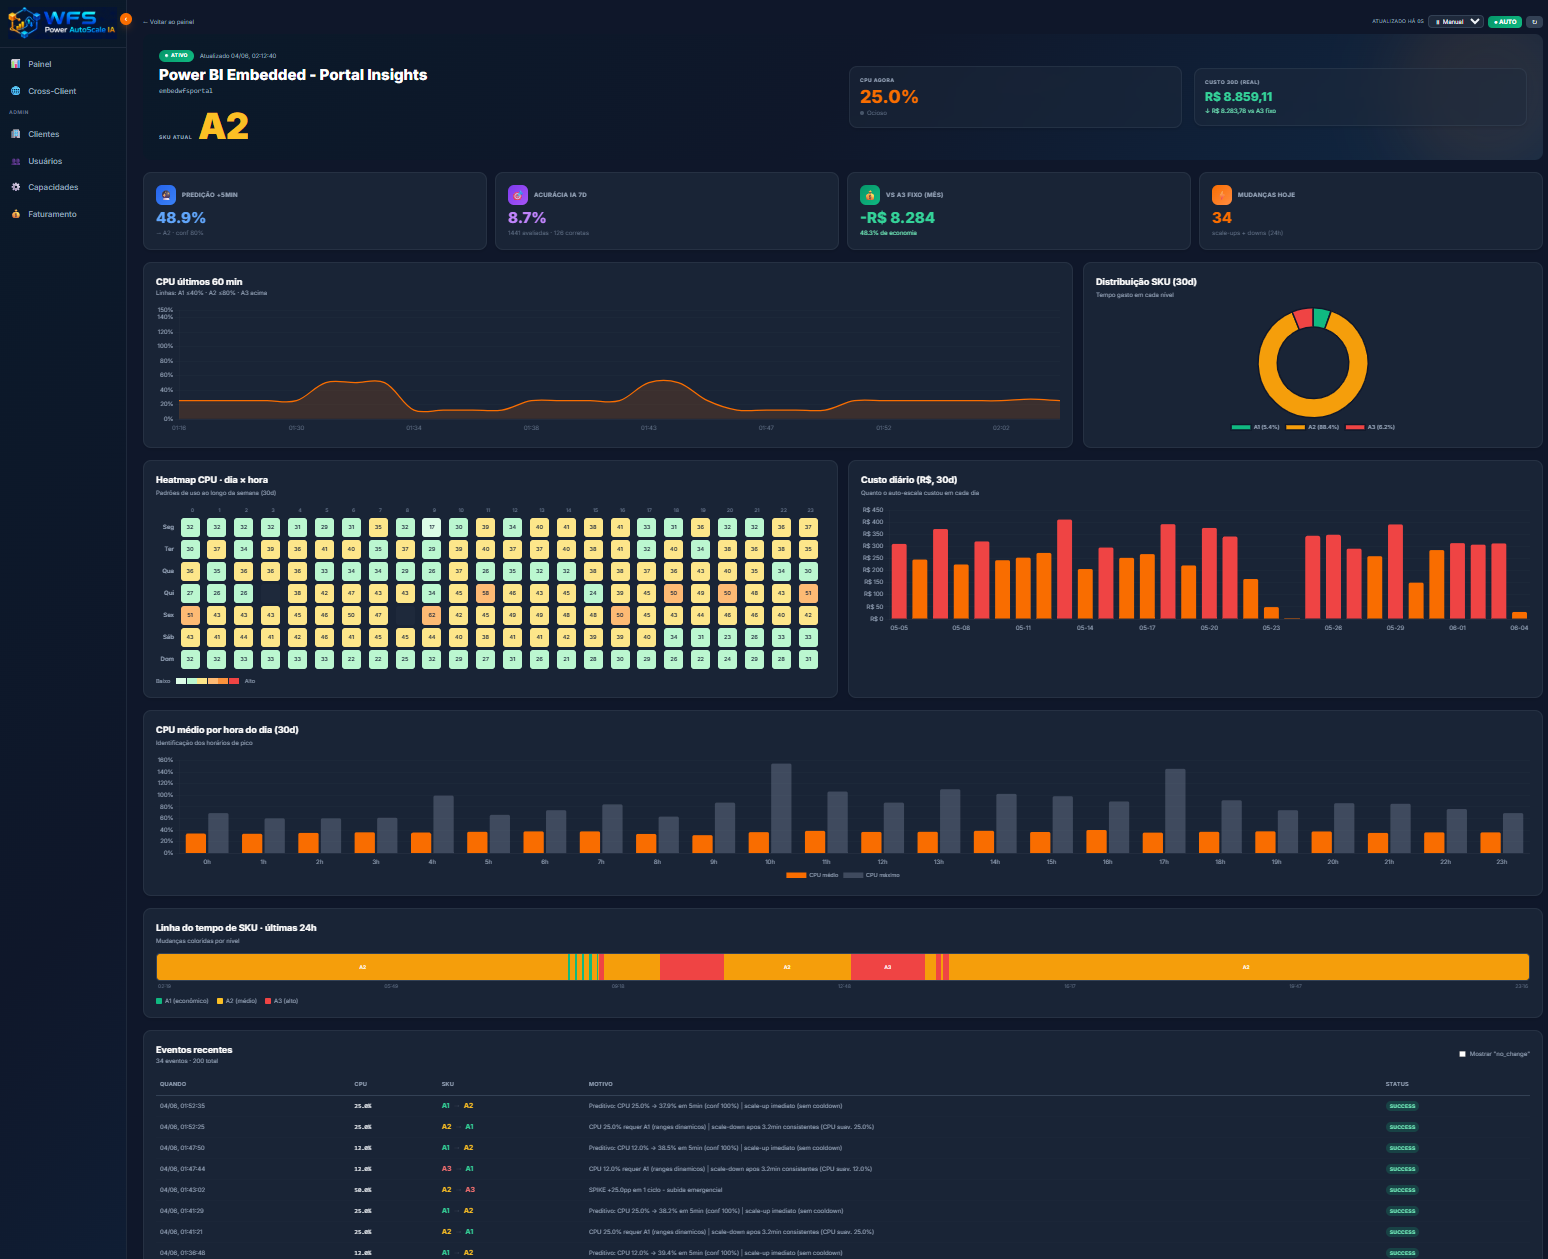Open the Manual mode dropdown
Viewport: 1548px width, 1259px height.
(1456, 21)
